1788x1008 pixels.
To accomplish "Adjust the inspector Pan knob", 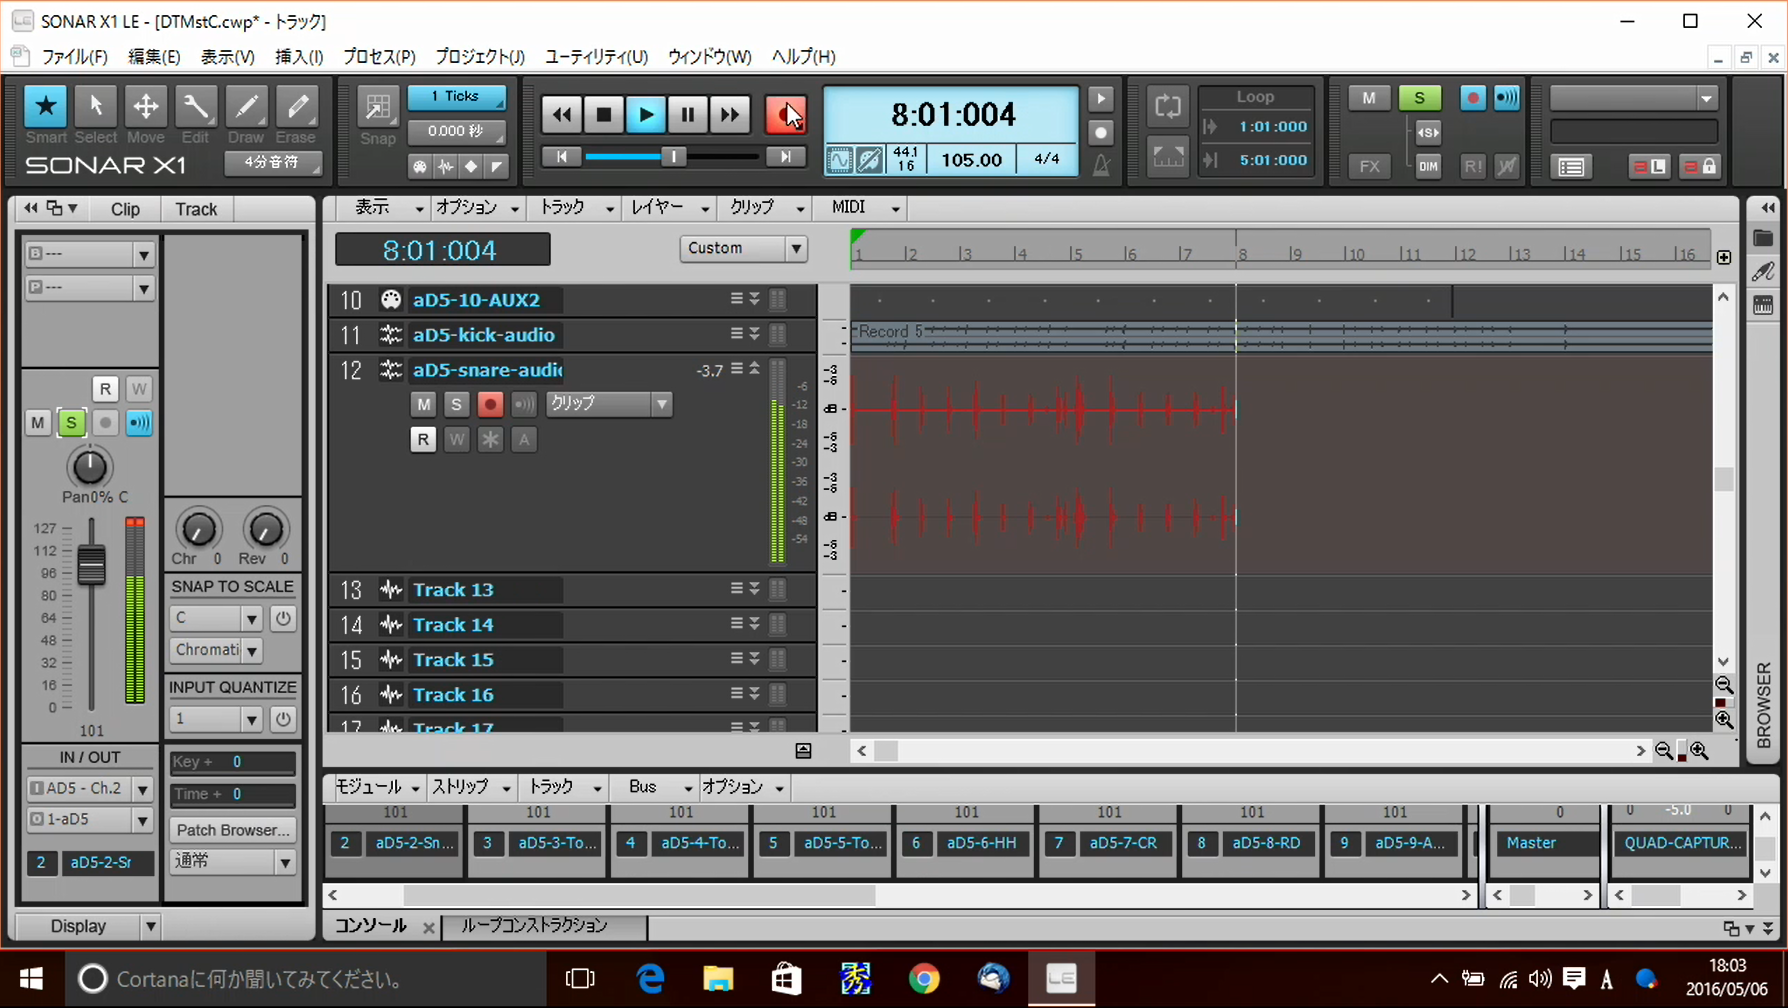I will point(89,467).
